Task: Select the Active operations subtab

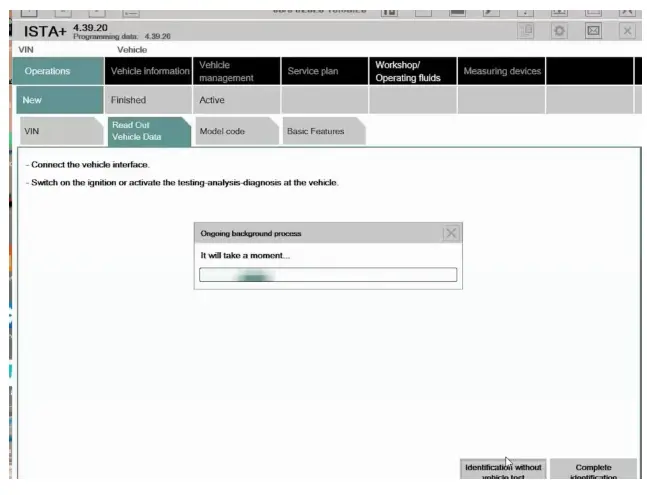Action: pyautogui.click(x=237, y=100)
